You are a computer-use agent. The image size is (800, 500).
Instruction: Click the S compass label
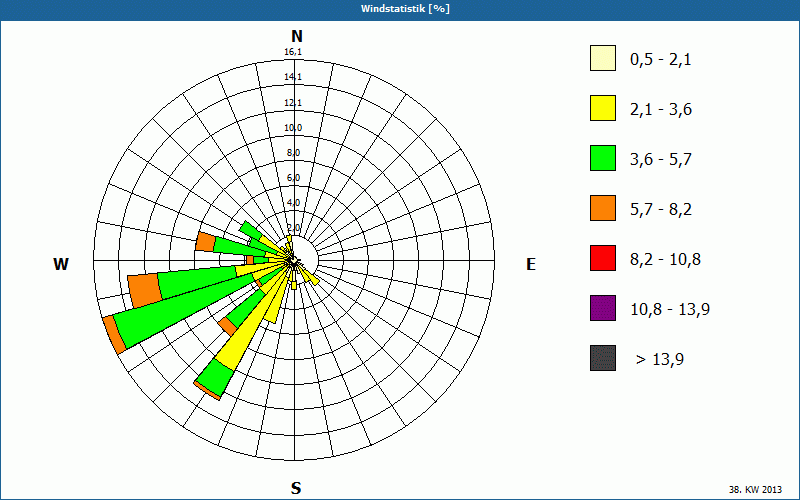pyautogui.click(x=296, y=488)
